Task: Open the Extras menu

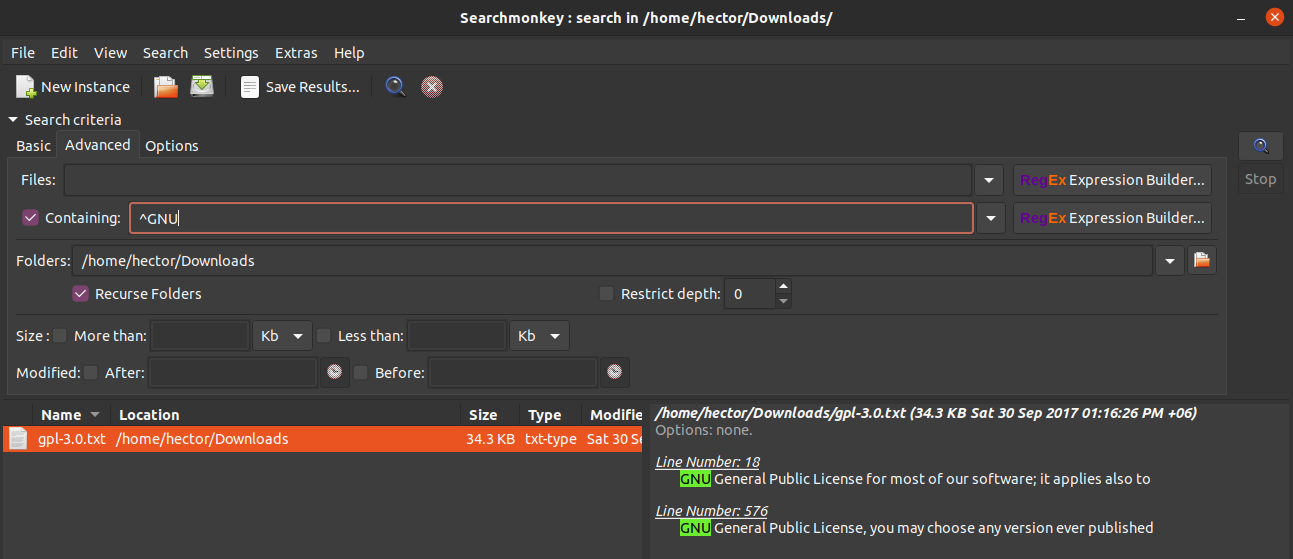Action: click(296, 53)
